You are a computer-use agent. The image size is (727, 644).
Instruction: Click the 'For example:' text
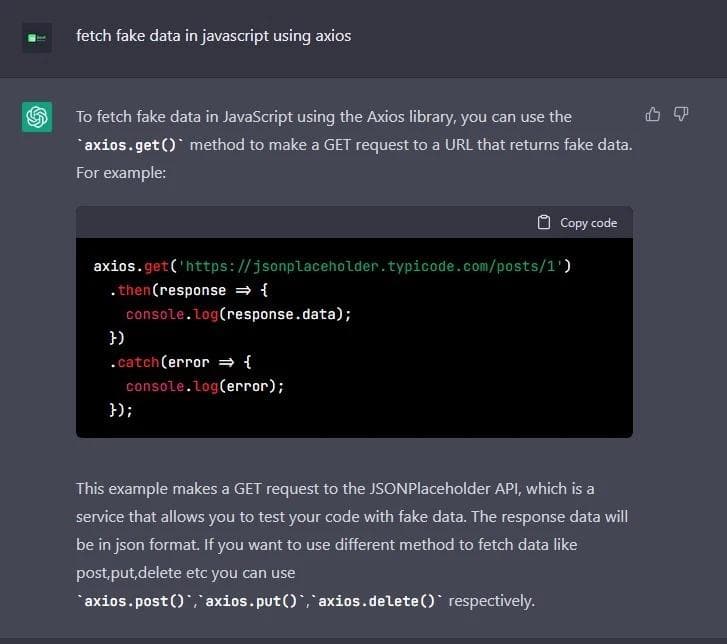click(121, 173)
